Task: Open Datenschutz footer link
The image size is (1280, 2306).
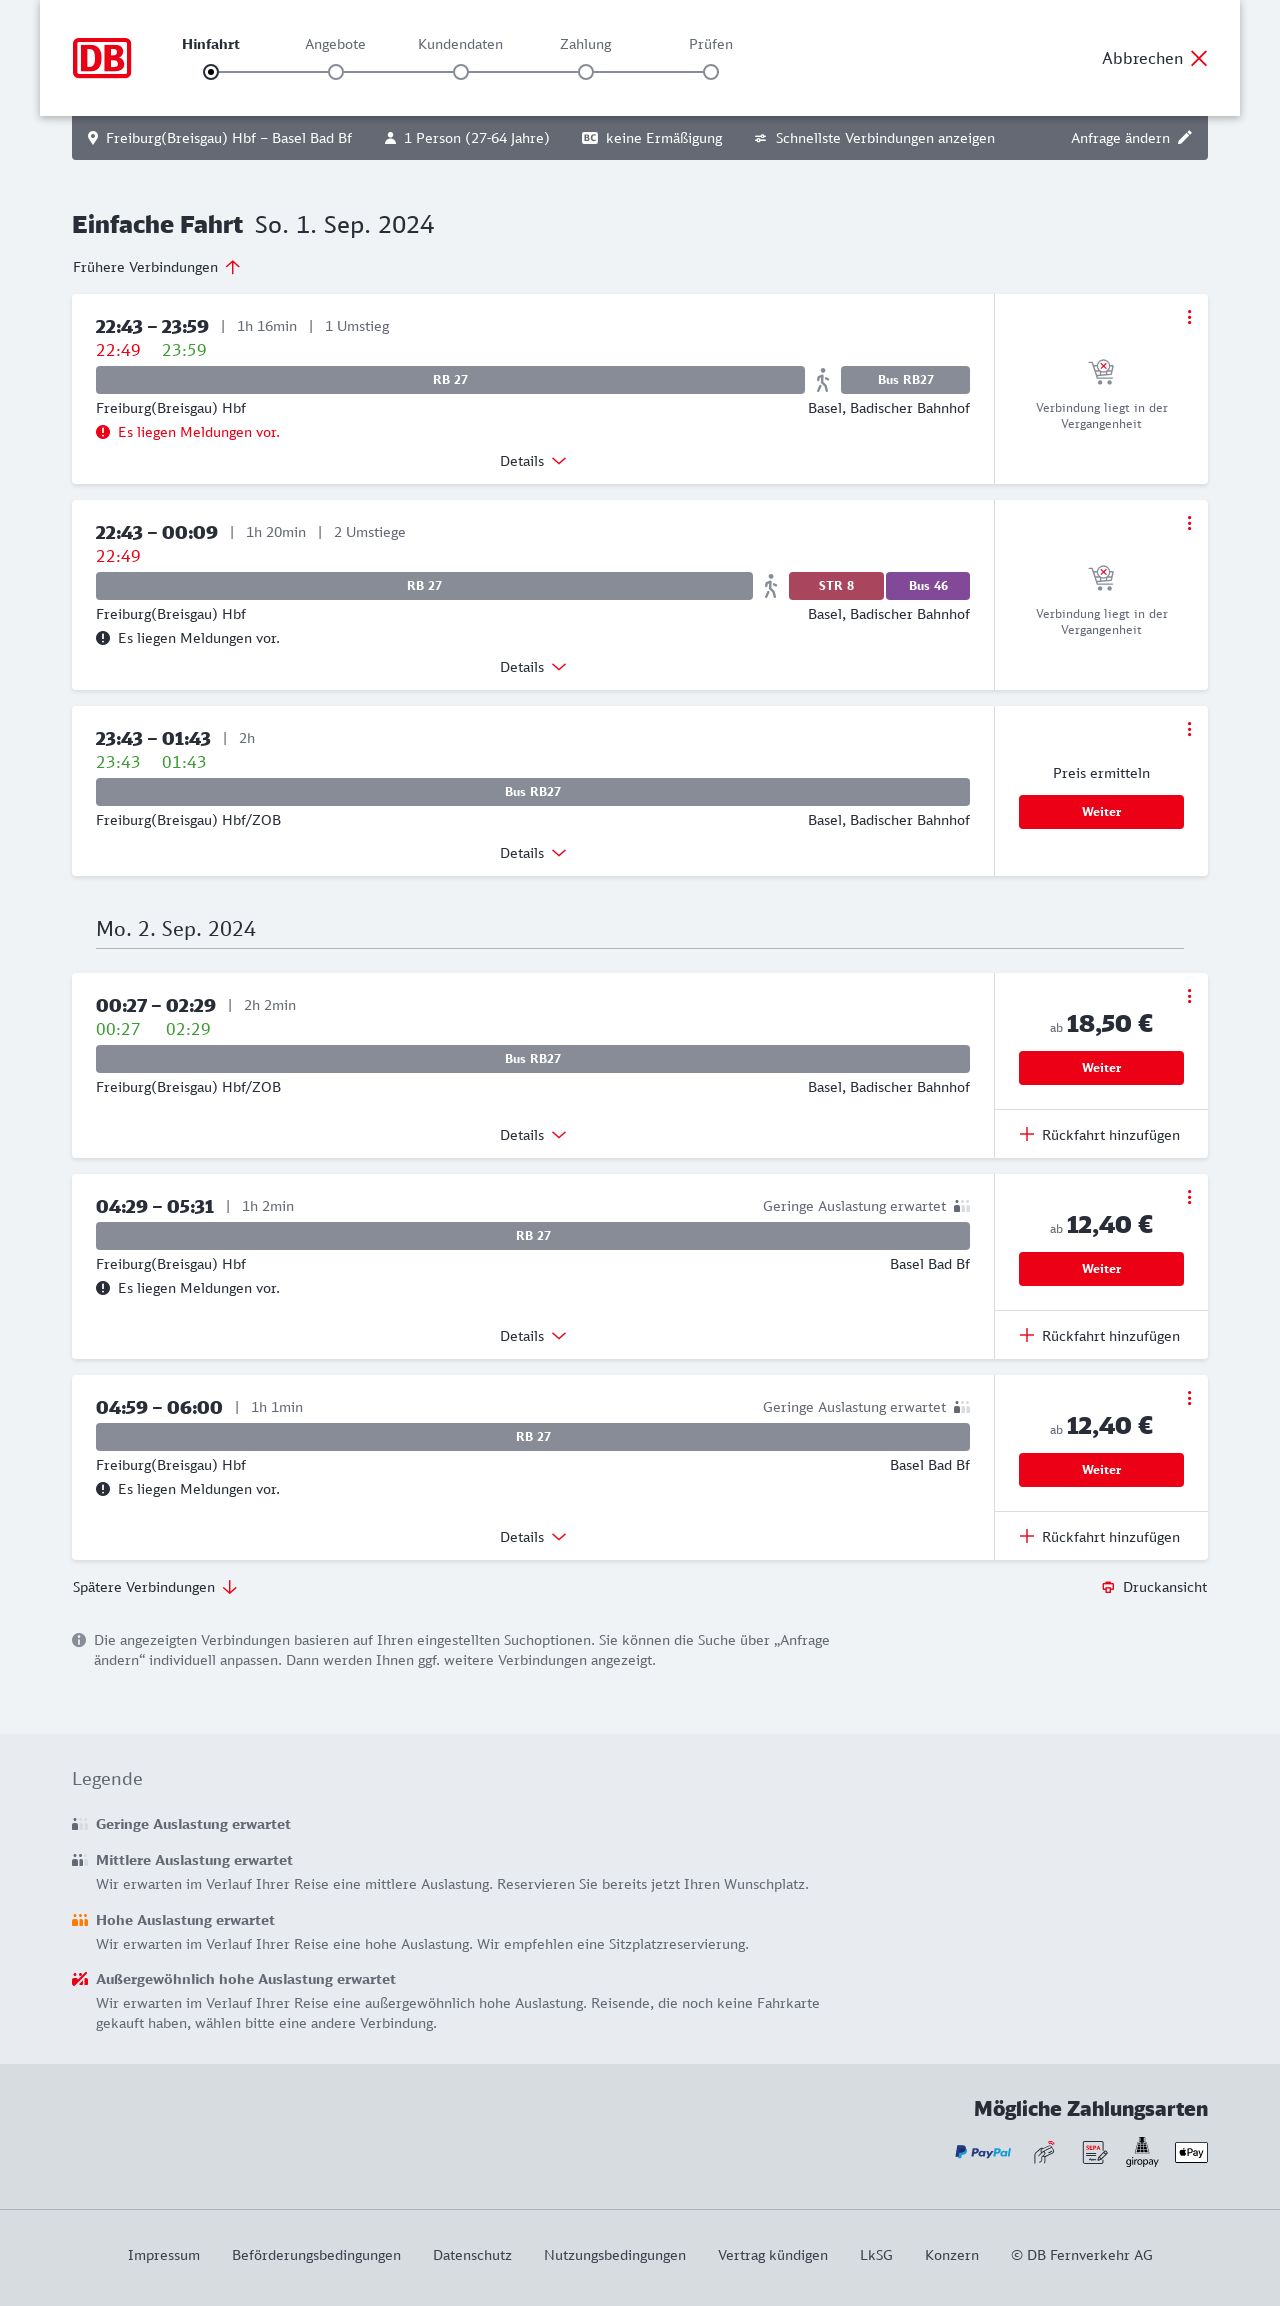Action: click(x=472, y=2255)
